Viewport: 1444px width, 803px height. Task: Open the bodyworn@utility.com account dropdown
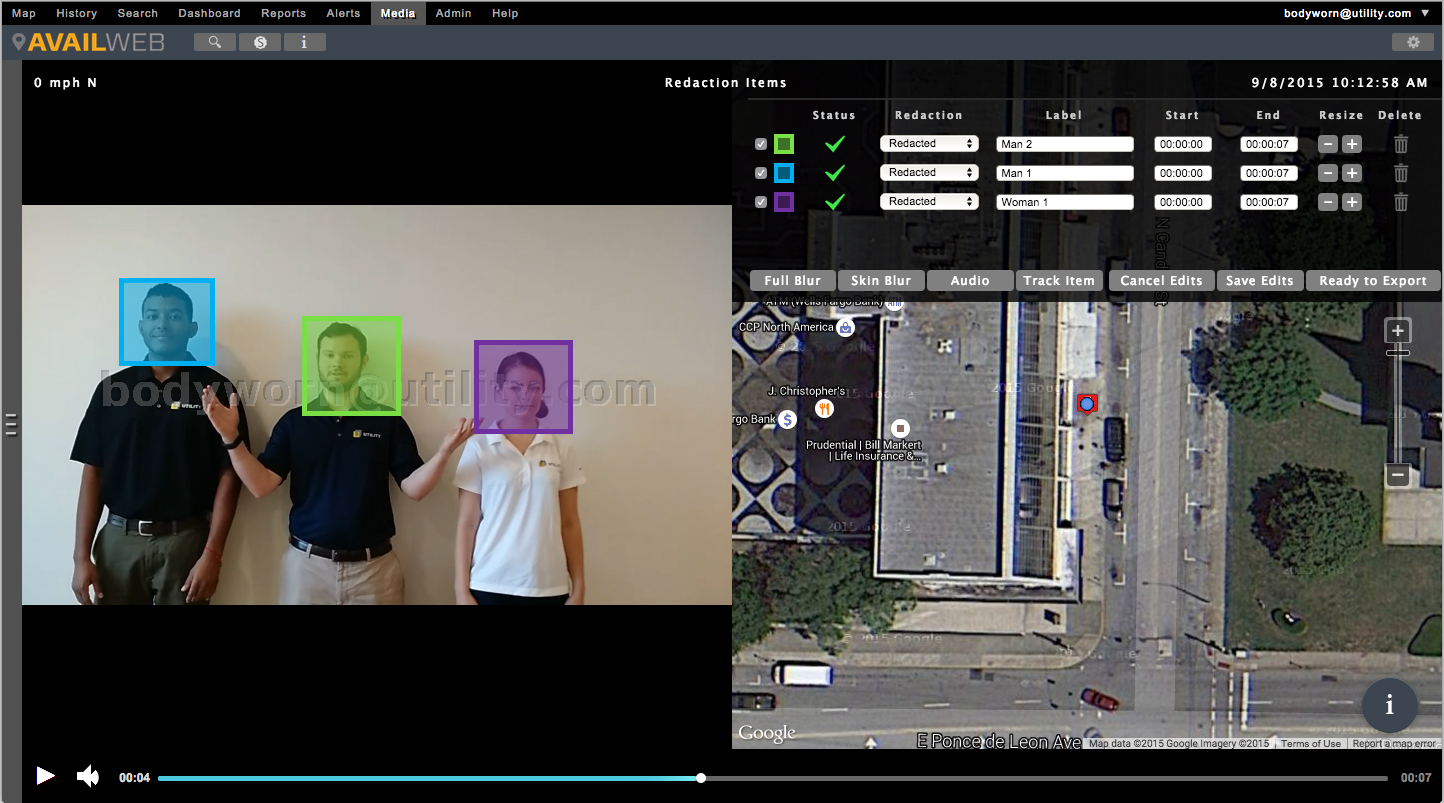1356,13
